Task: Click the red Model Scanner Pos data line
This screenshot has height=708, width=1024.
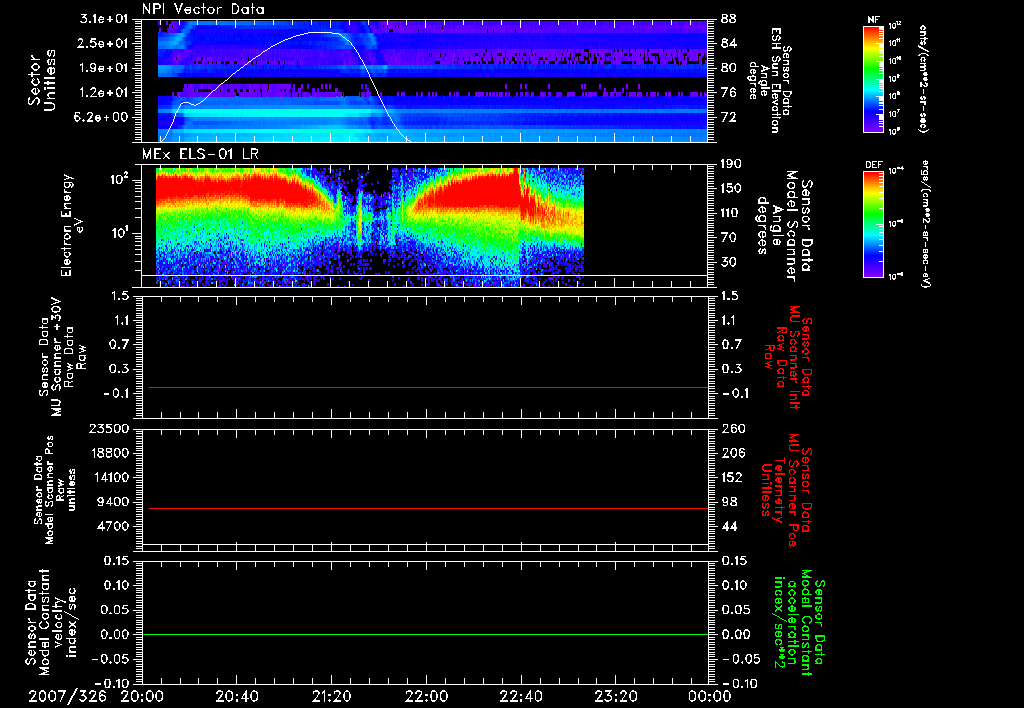Action: click(428, 508)
